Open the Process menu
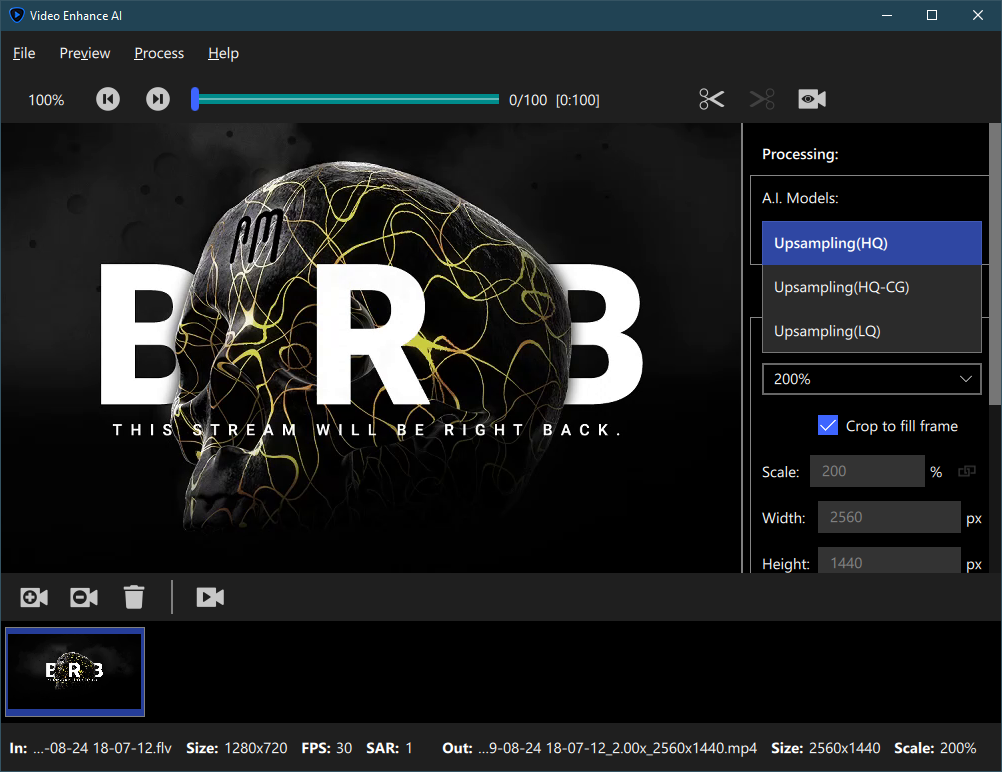Viewport: 1002px width, 772px height. point(159,53)
